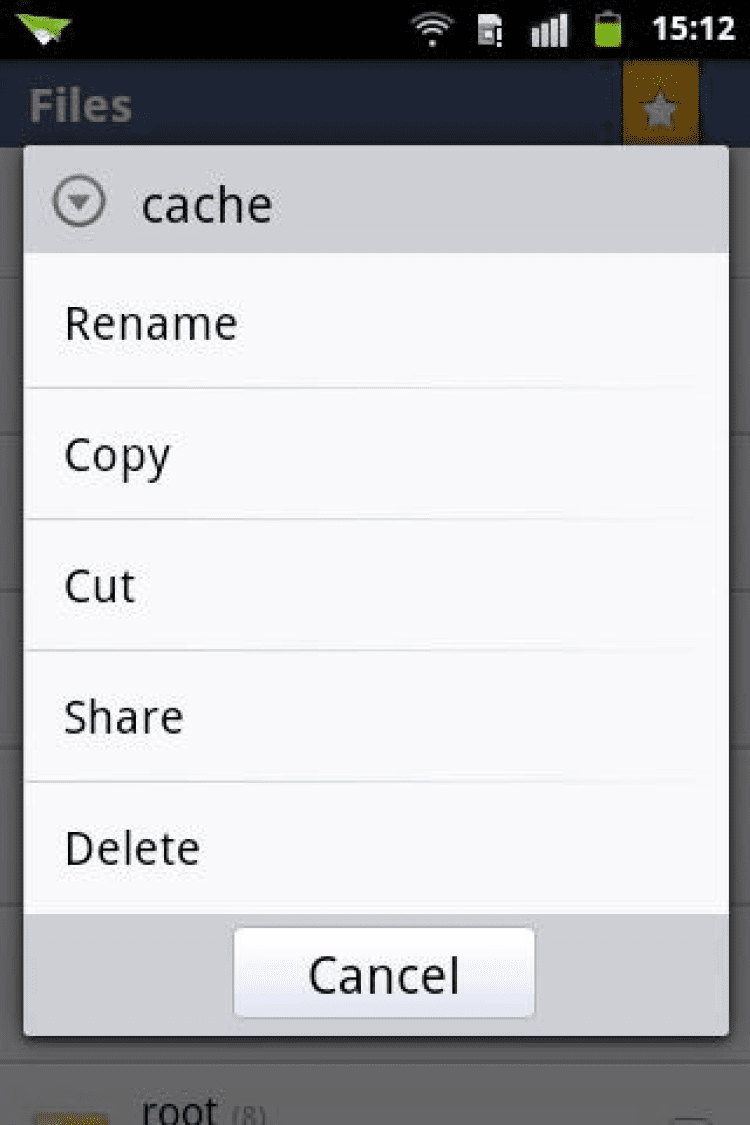
Task: Tap the root item count (8)
Action: pos(248,1115)
